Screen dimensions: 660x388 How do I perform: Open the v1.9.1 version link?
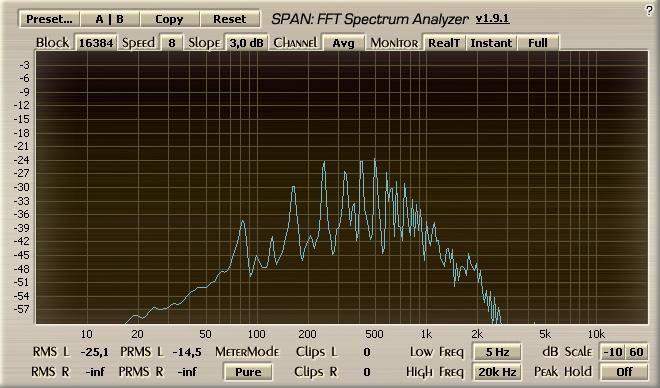pos(492,19)
